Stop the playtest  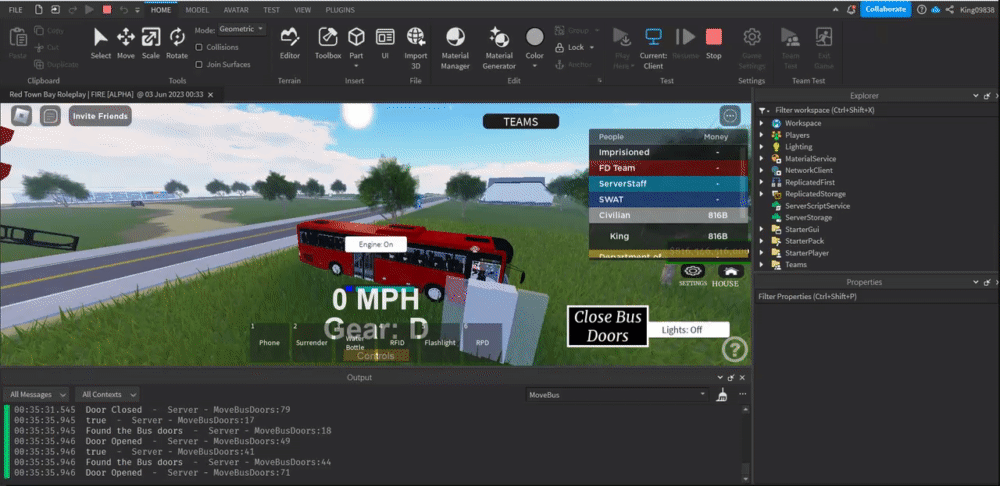714,43
